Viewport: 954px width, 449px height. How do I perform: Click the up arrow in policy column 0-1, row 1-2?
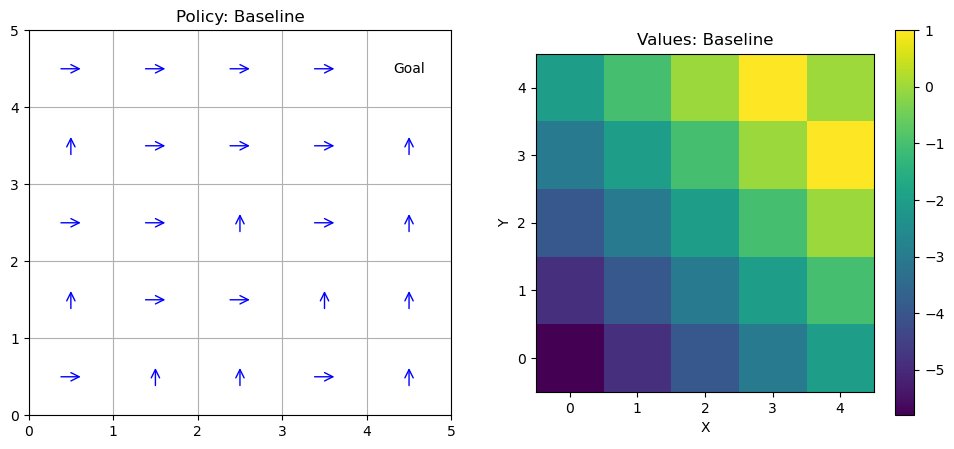click(70, 300)
